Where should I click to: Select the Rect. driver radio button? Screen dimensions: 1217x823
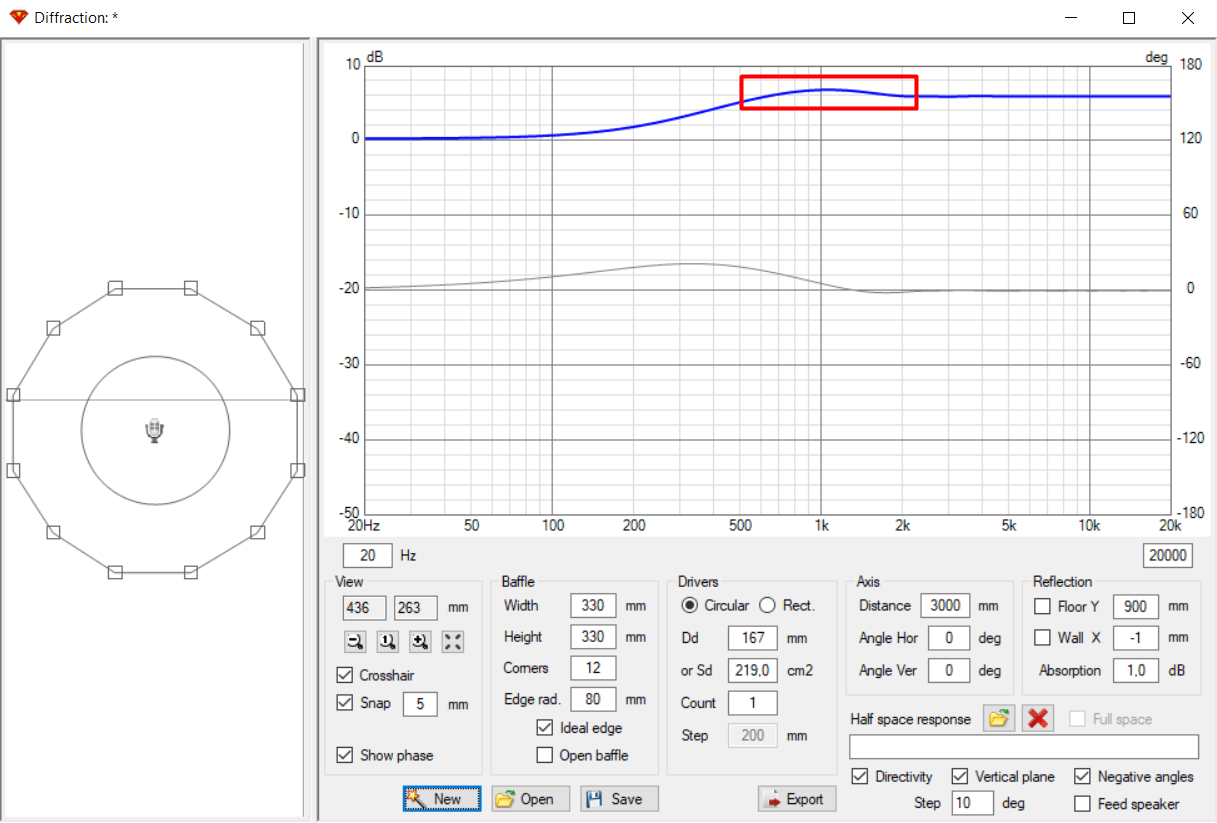click(767, 605)
